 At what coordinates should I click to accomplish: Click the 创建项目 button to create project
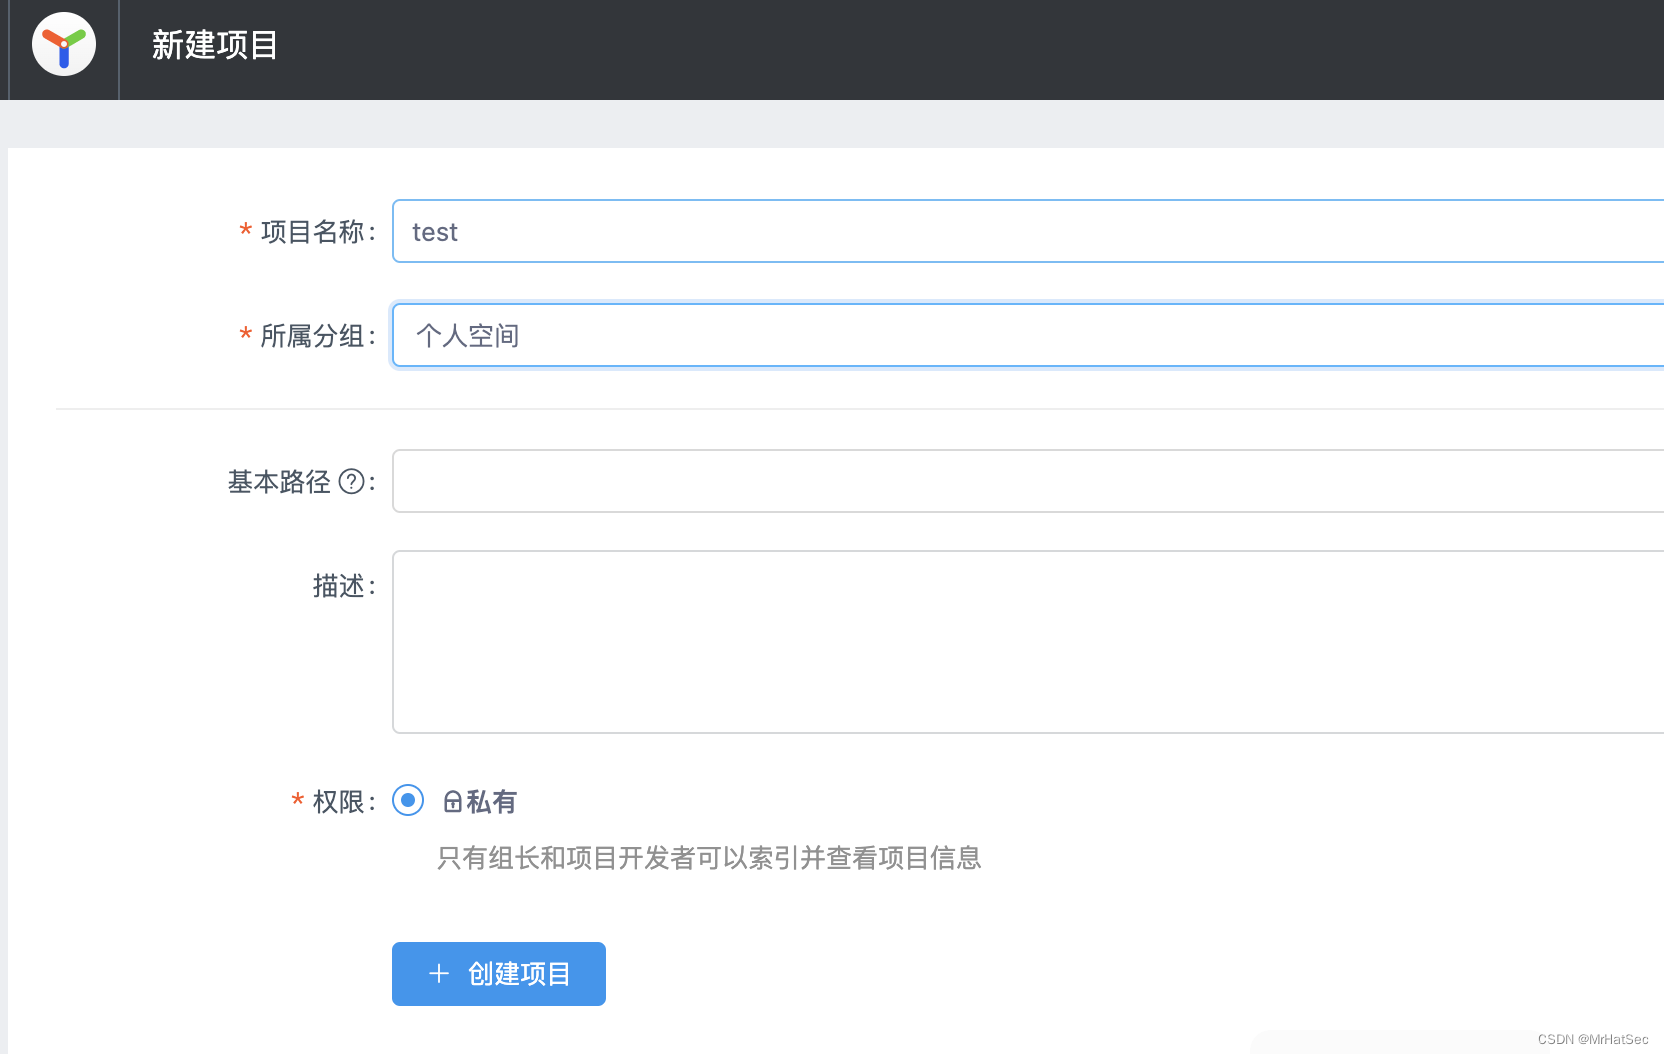tap(498, 973)
